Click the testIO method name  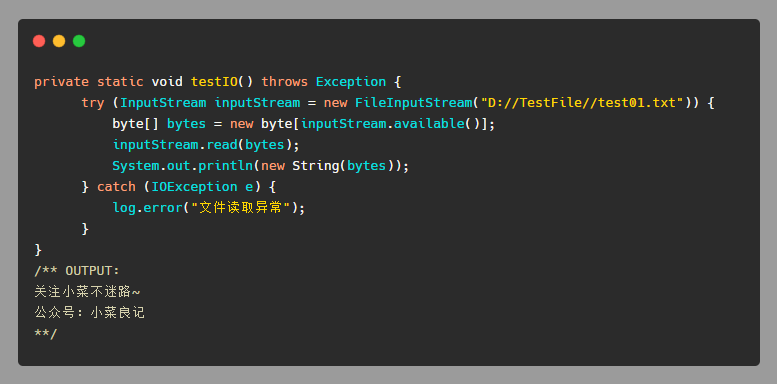pyautogui.click(x=215, y=82)
